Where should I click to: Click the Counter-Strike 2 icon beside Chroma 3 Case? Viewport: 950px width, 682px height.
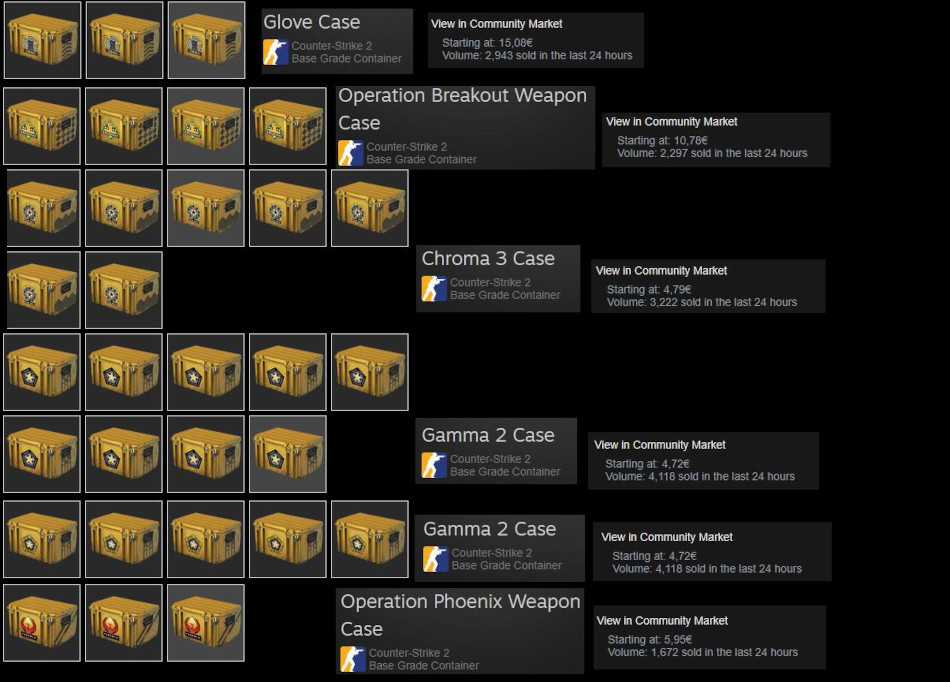tap(434, 289)
